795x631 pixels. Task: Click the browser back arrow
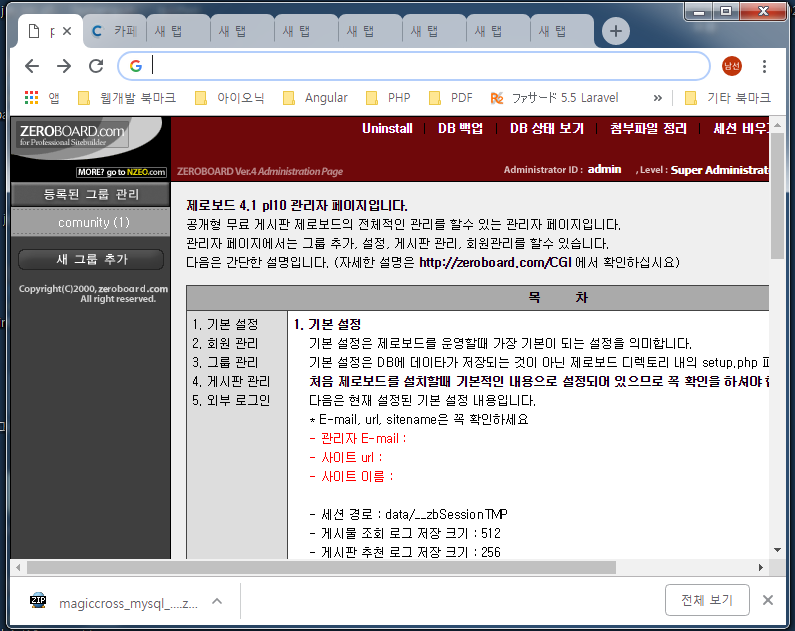32,66
